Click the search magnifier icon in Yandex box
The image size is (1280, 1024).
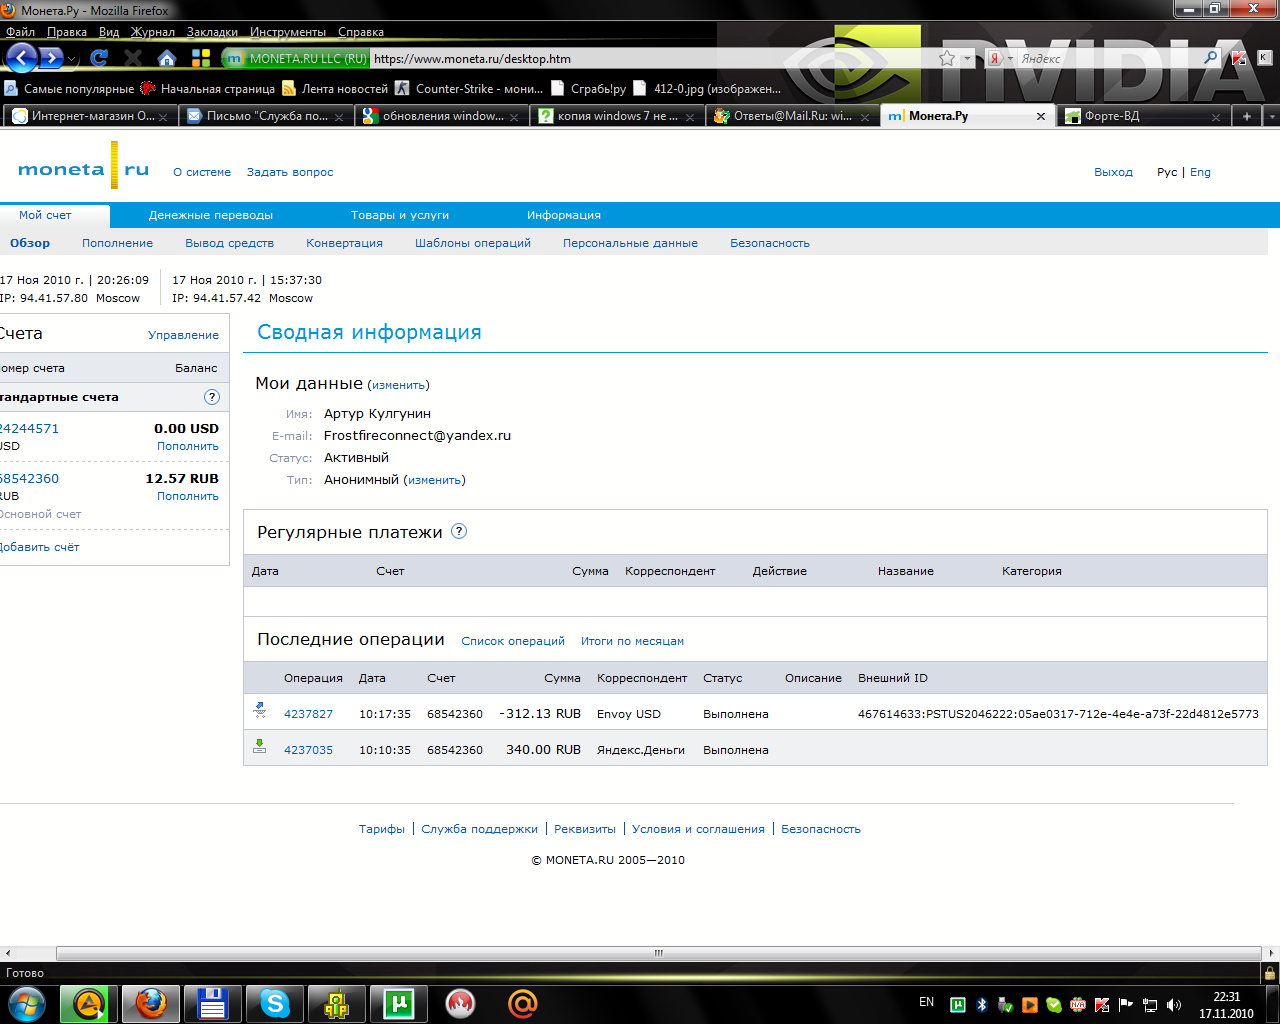1211,58
